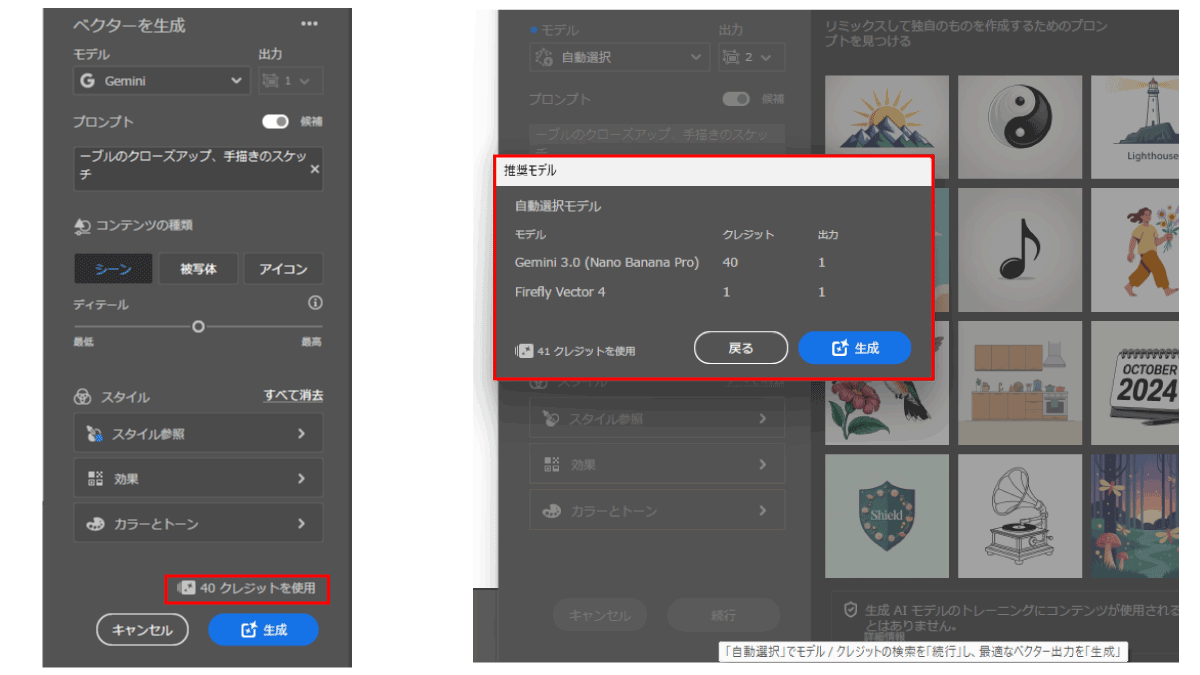Open the three-dot menu beside ベクターを生成
Viewport: 1200px width, 675px height.
(309, 24)
